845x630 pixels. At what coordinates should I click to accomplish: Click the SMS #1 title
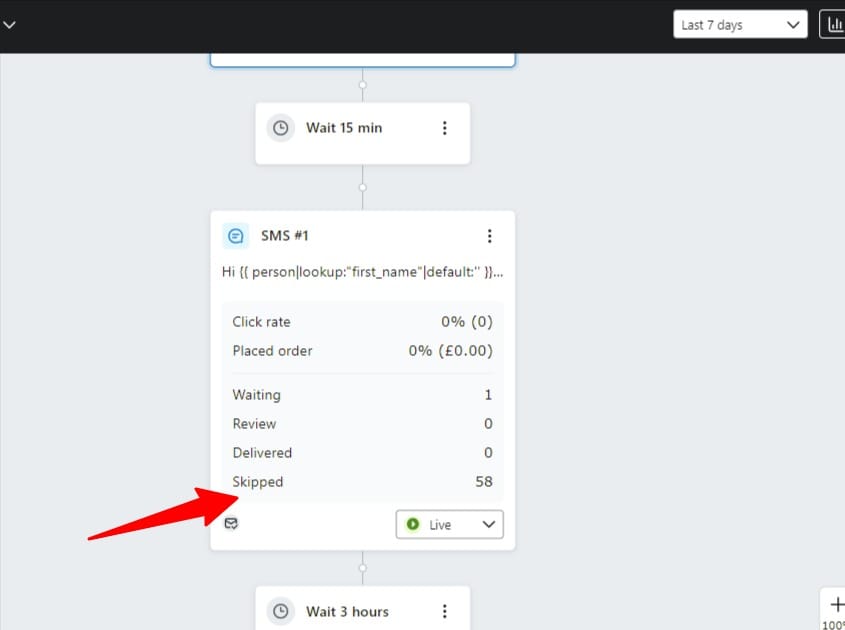pyautogui.click(x=285, y=236)
